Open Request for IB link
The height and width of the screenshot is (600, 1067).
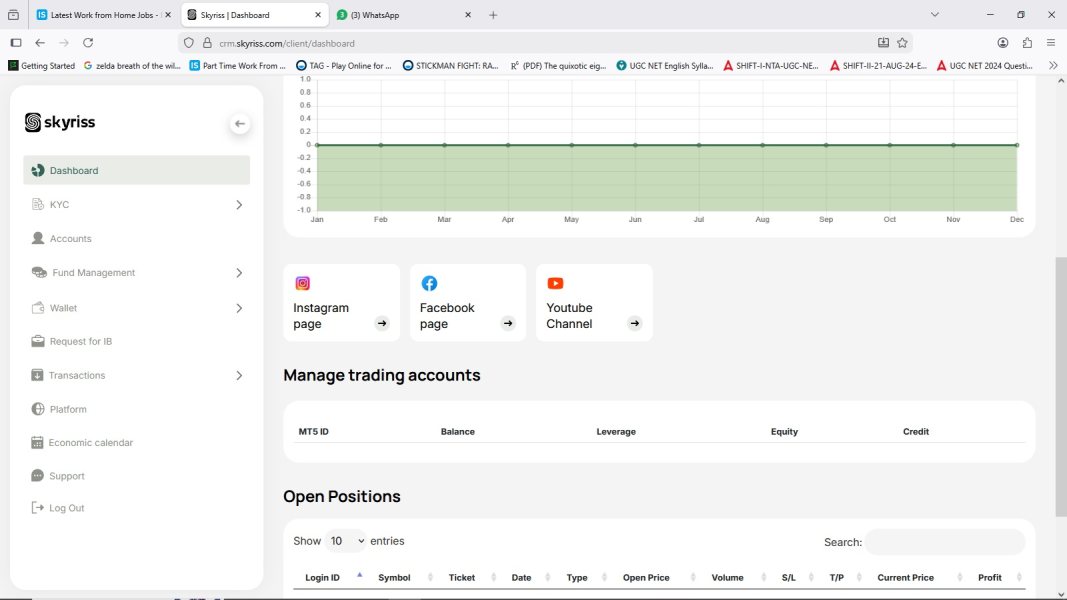pyautogui.click(x=80, y=341)
